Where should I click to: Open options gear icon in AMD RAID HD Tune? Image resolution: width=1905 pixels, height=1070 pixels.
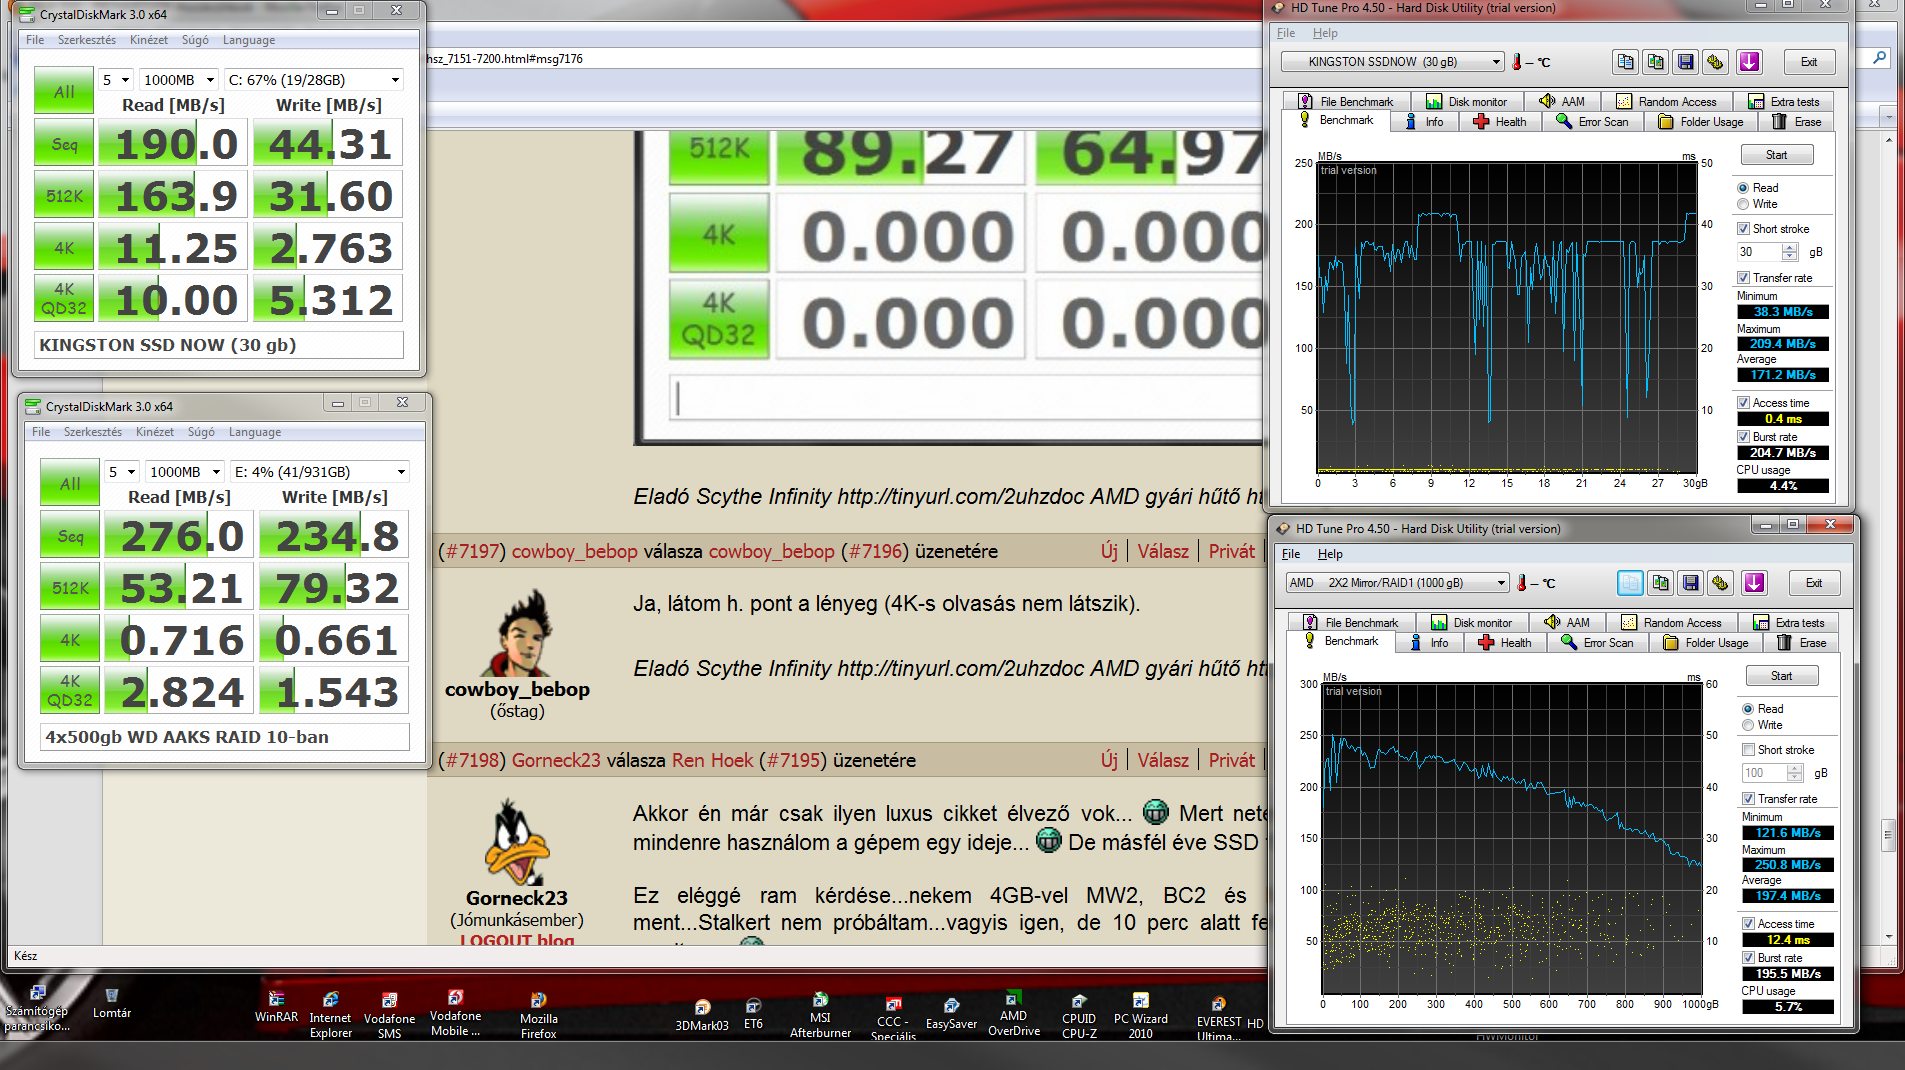point(1720,583)
